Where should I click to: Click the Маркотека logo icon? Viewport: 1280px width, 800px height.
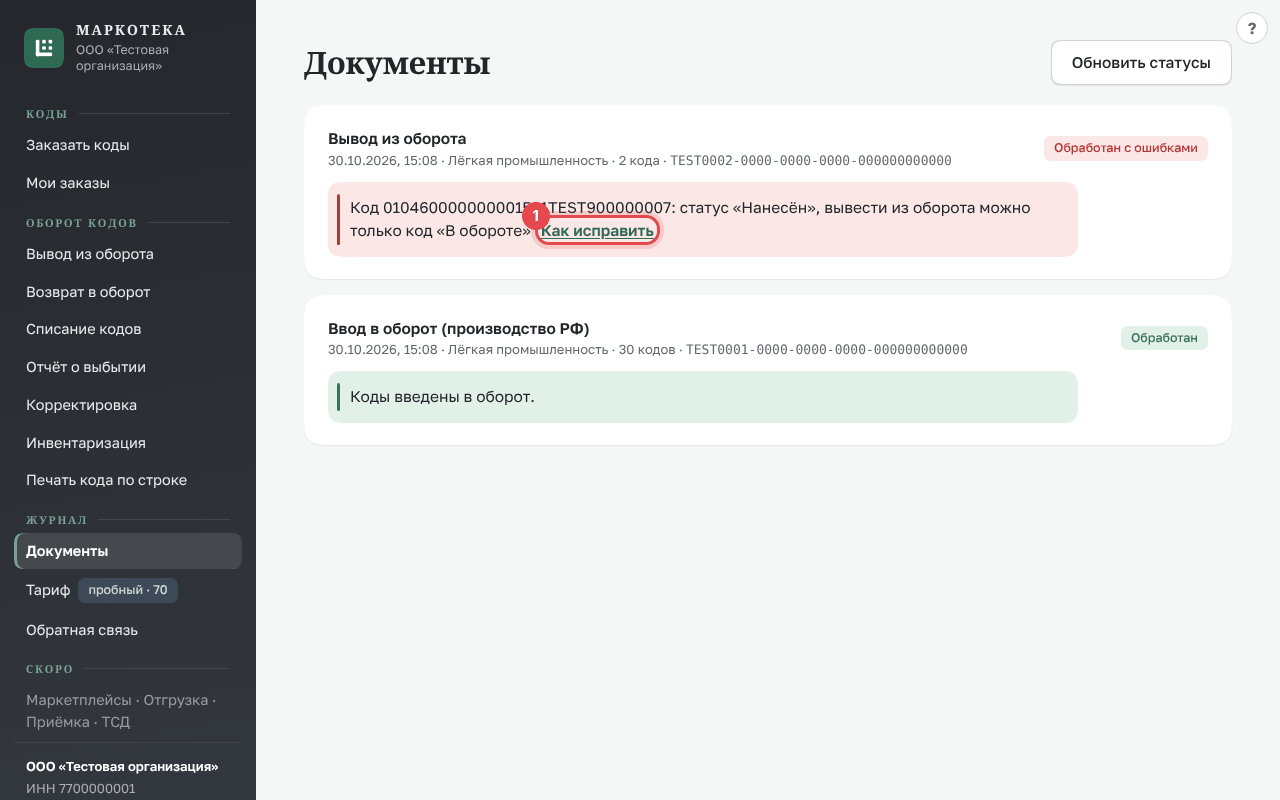point(44,48)
